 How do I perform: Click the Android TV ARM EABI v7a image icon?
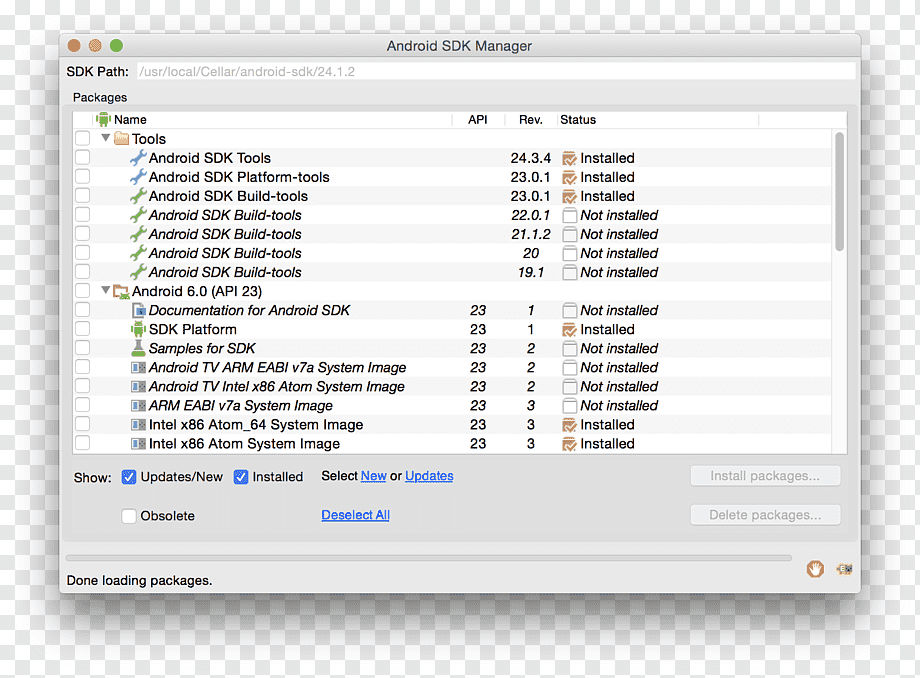(138, 368)
